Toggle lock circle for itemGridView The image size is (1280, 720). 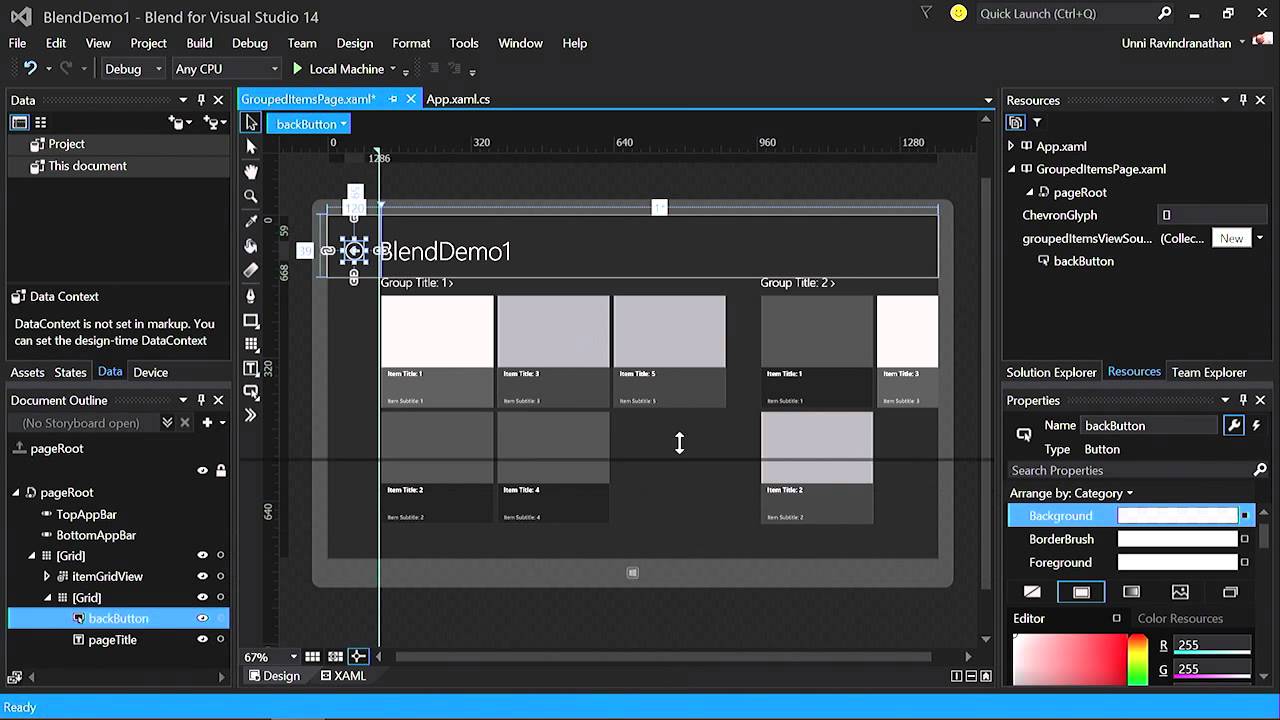[x=221, y=577]
